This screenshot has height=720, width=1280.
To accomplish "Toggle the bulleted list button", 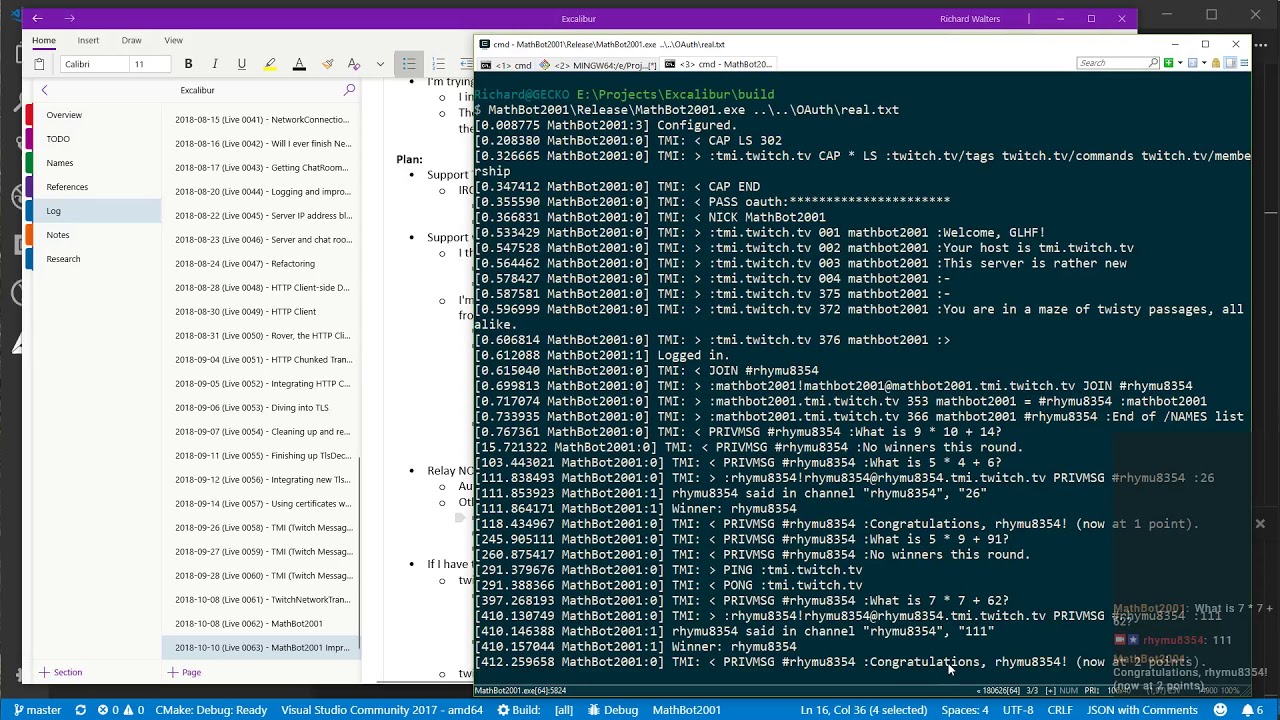I will pos(409,64).
